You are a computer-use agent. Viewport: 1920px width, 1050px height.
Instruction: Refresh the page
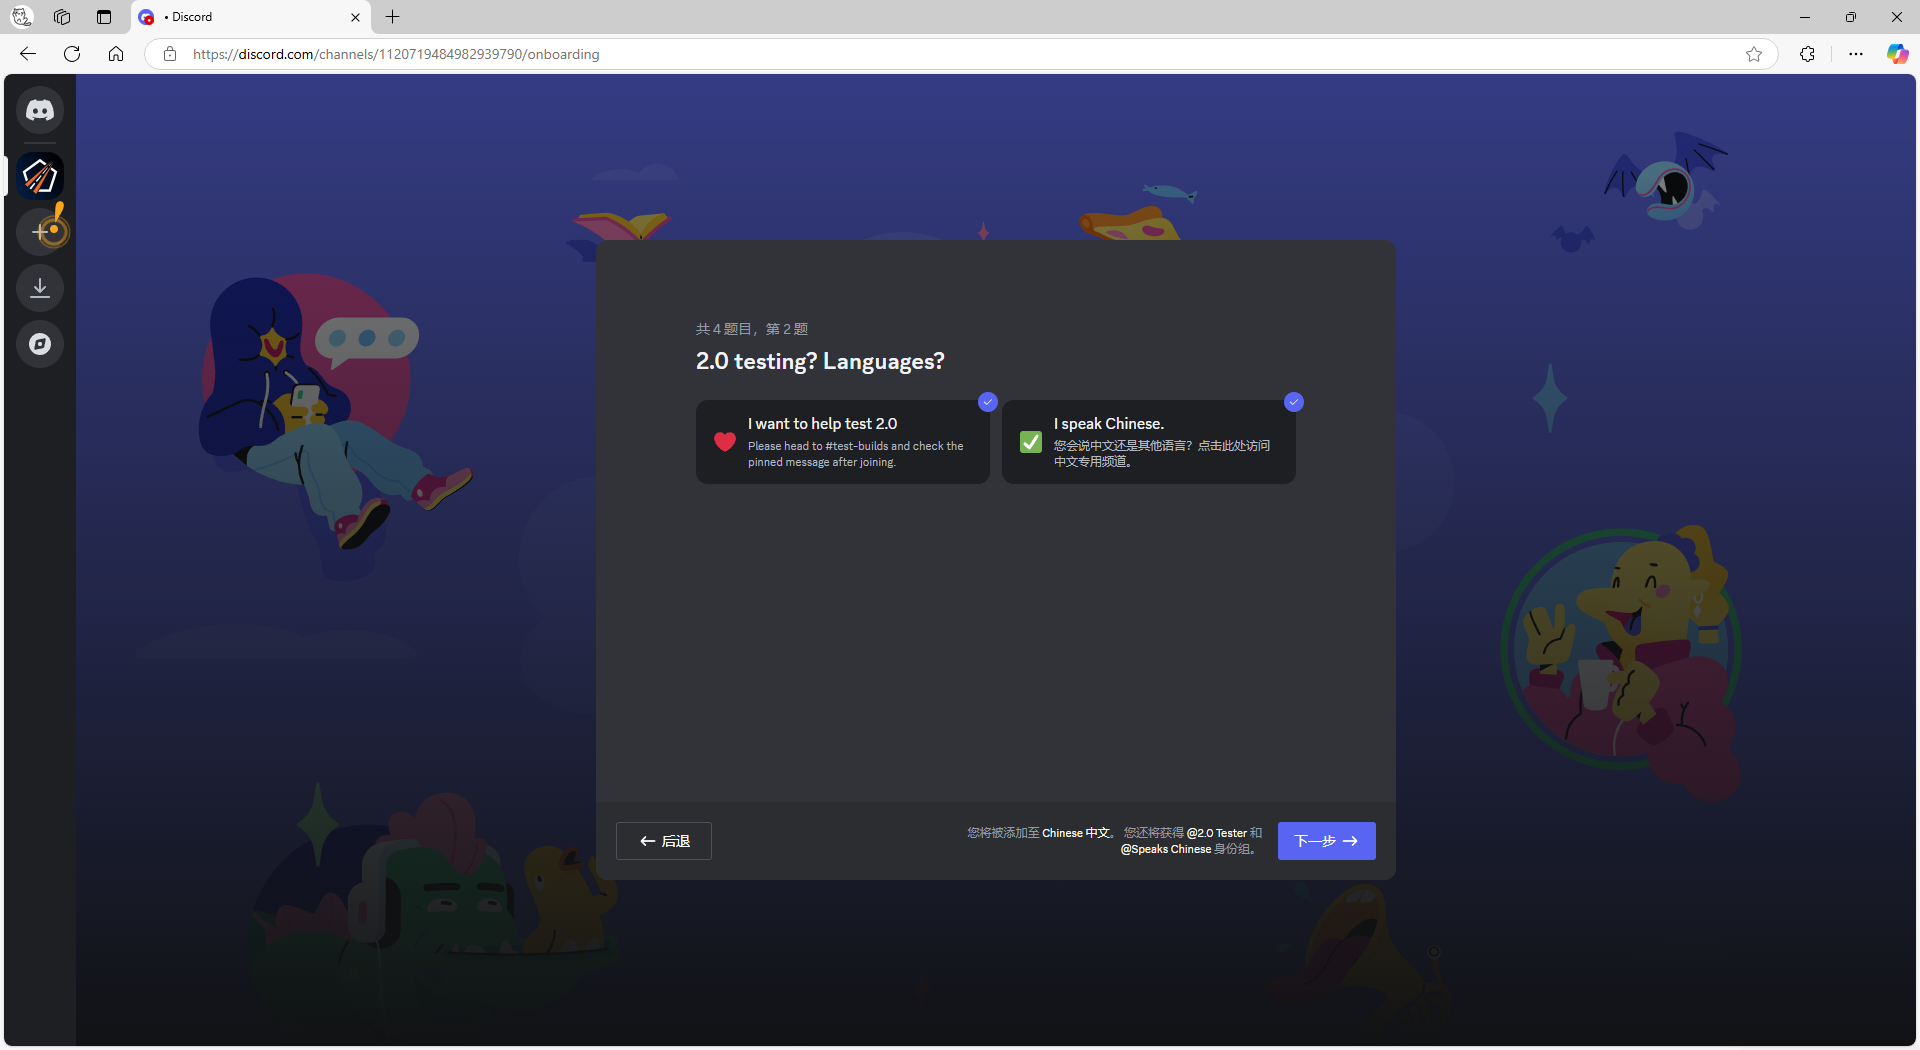[x=72, y=54]
